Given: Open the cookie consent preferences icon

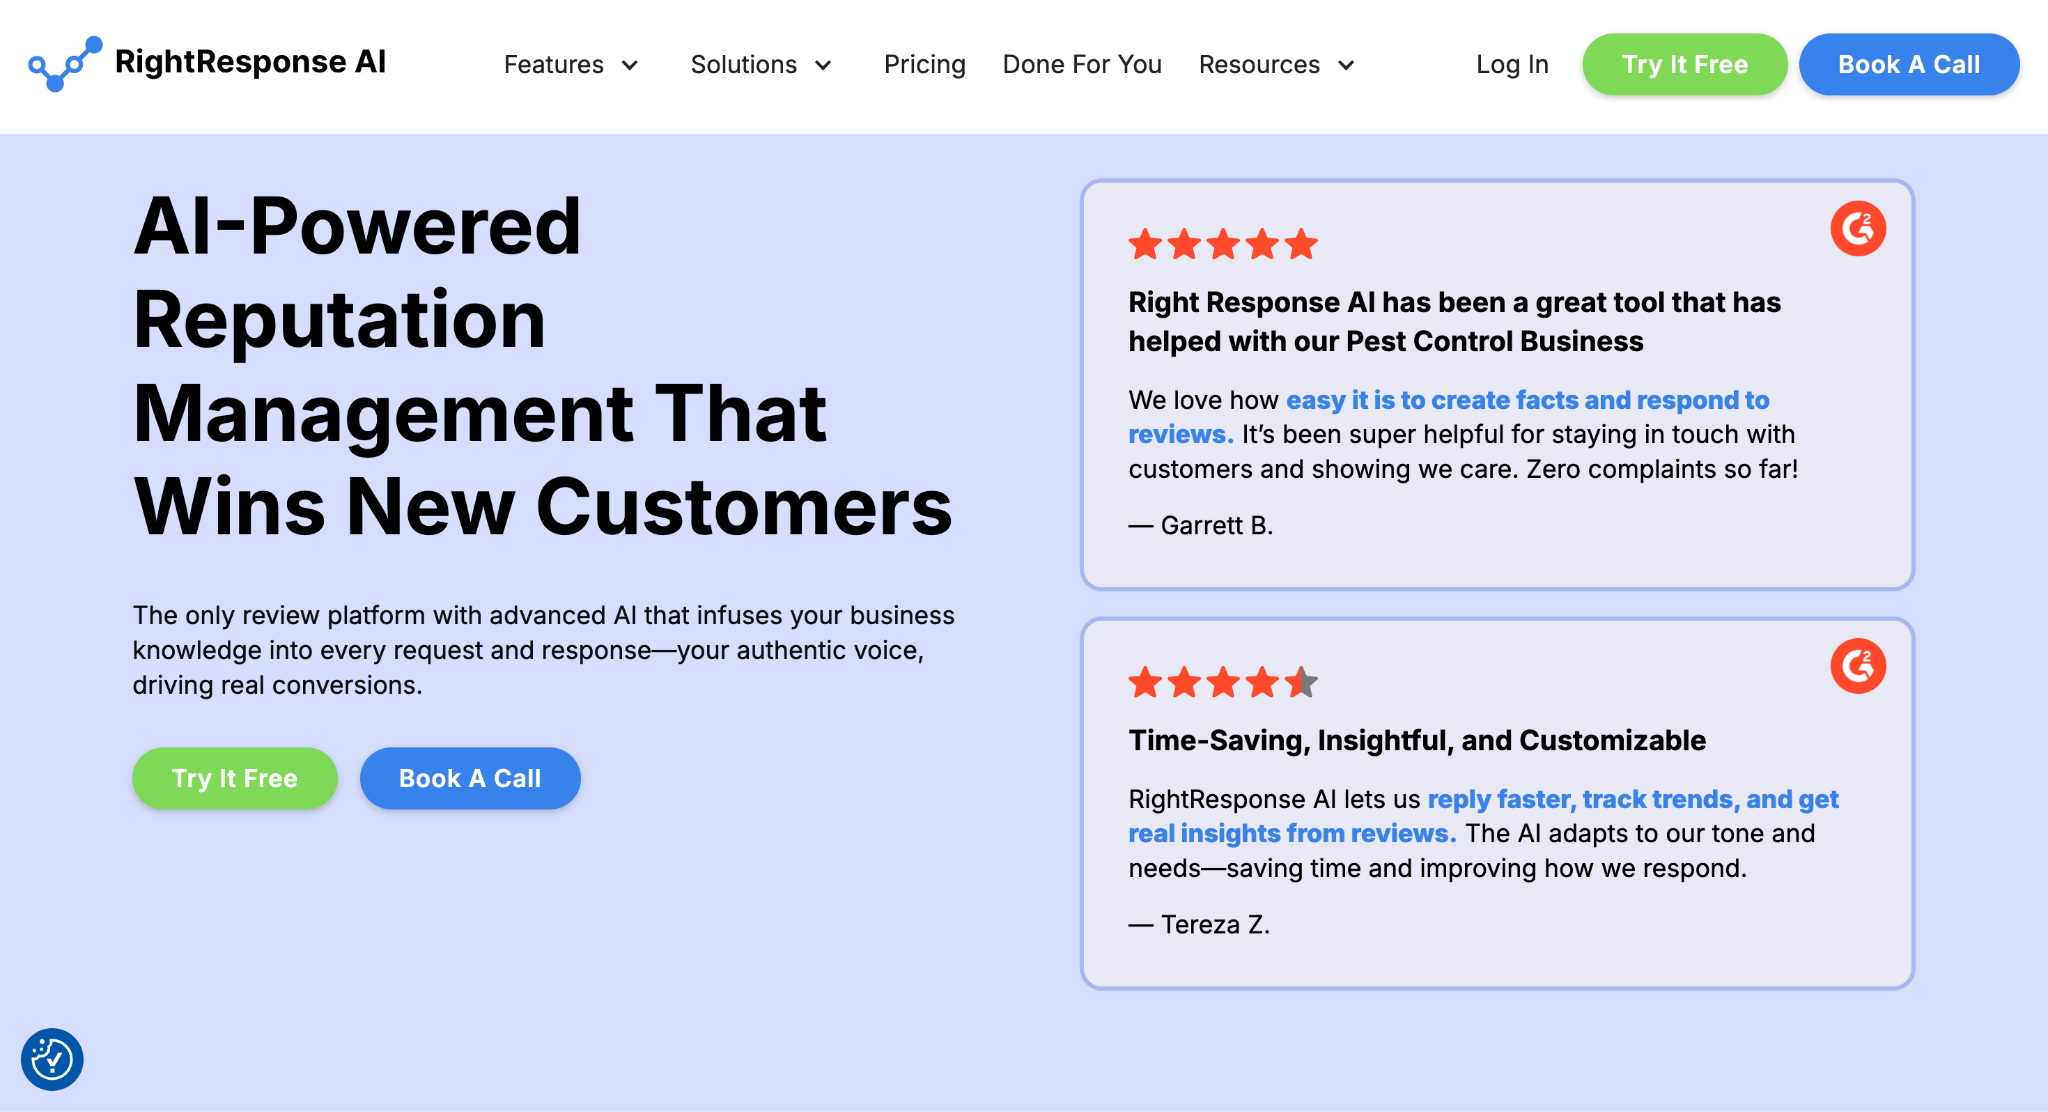Looking at the screenshot, I should point(52,1059).
